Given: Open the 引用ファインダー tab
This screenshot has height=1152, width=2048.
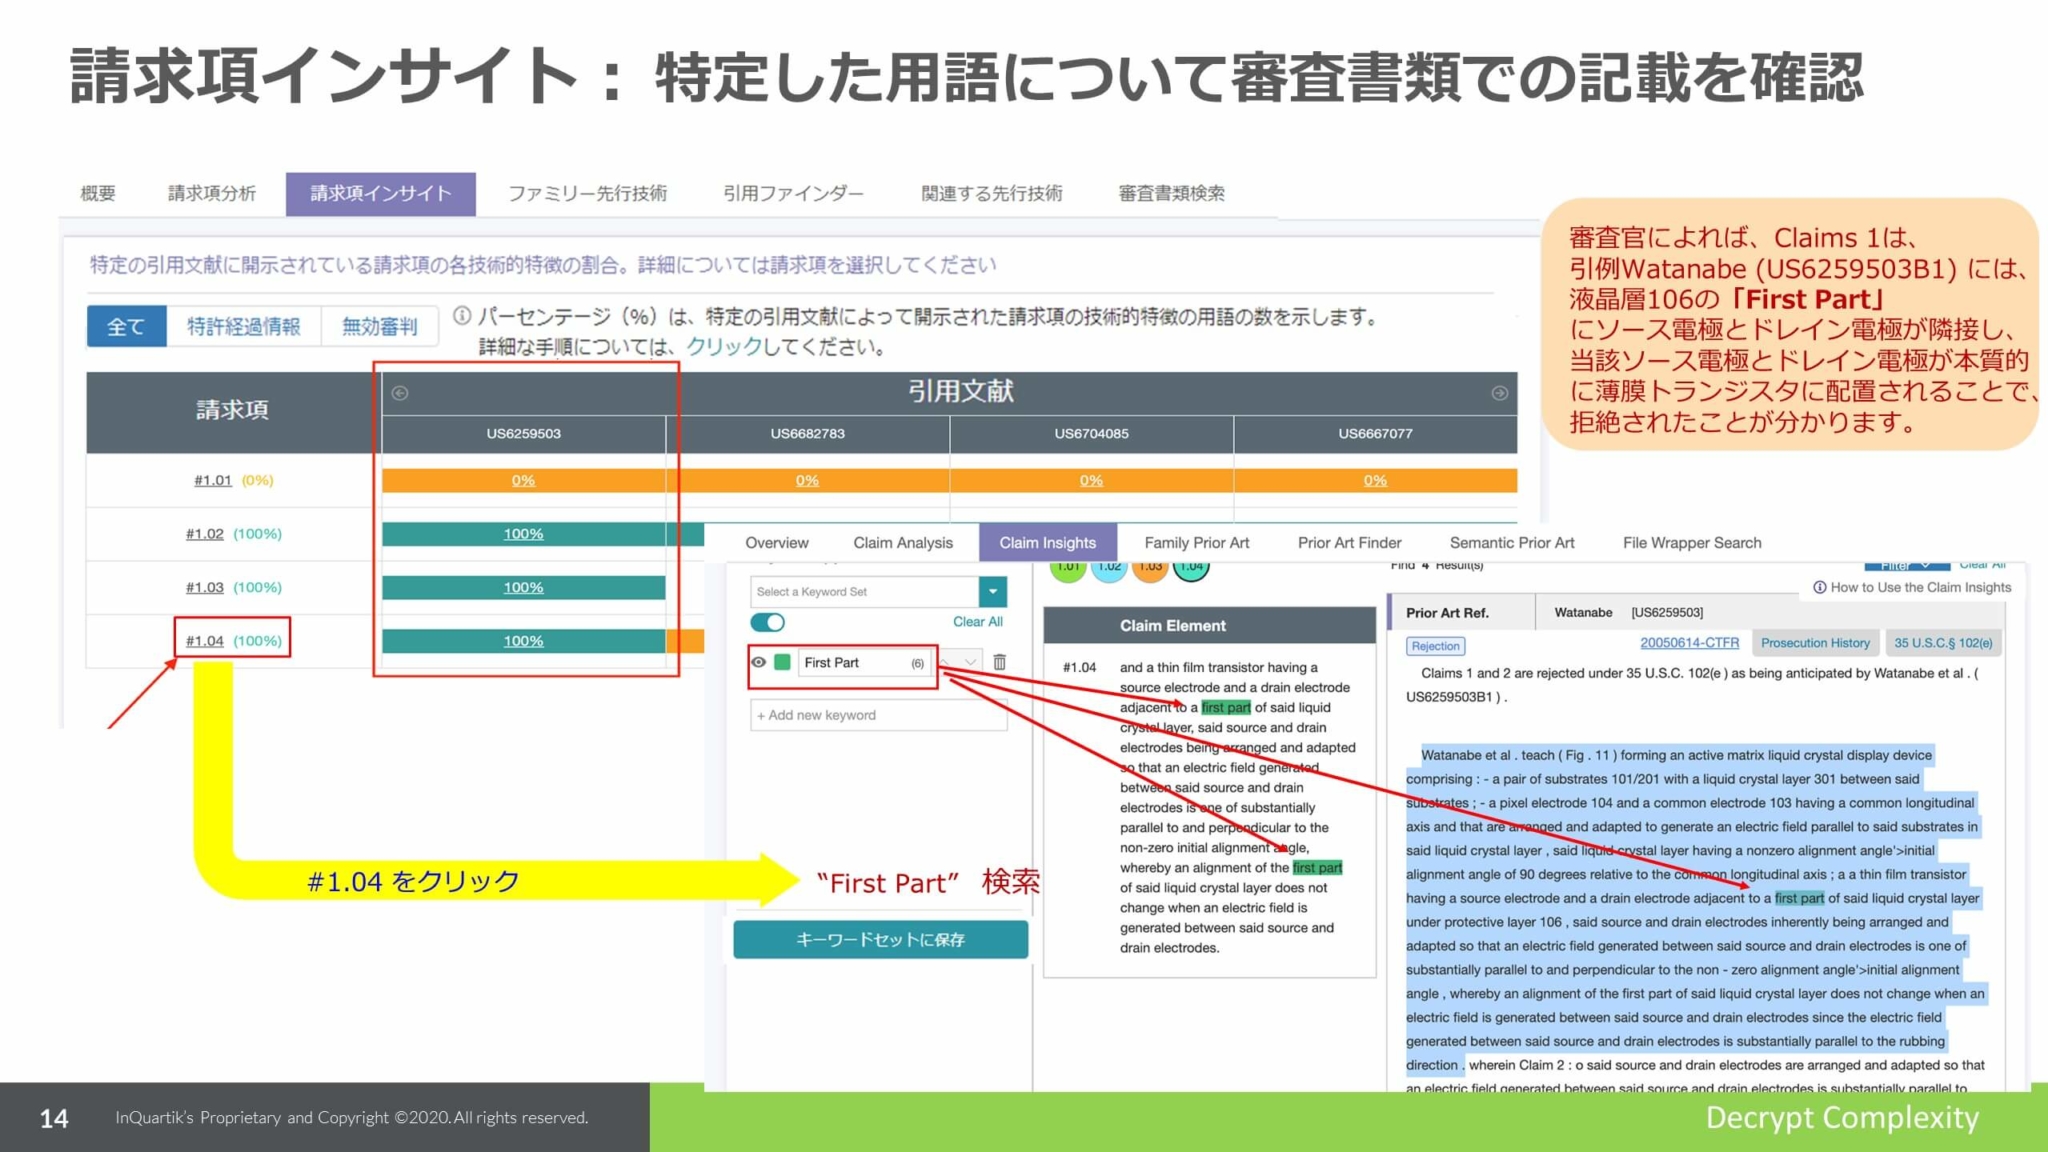Looking at the screenshot, I should [793, 193].
